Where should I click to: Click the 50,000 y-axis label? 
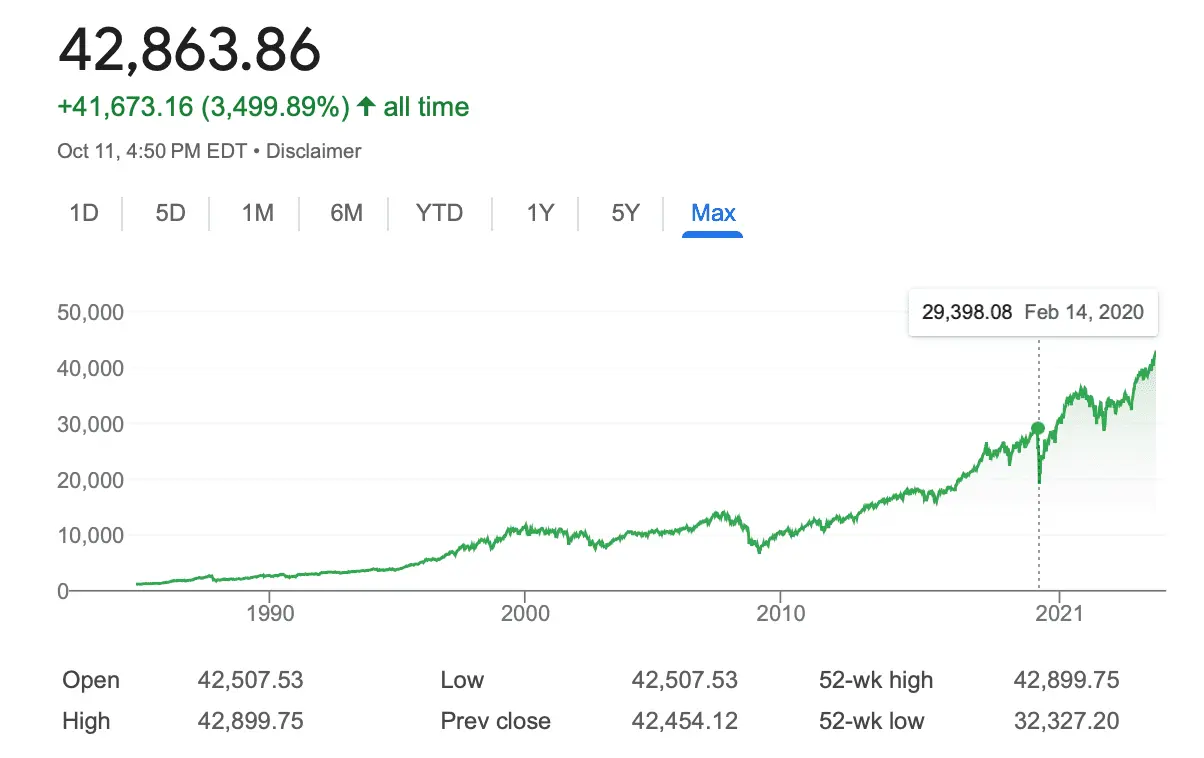(x=89, y=312)
